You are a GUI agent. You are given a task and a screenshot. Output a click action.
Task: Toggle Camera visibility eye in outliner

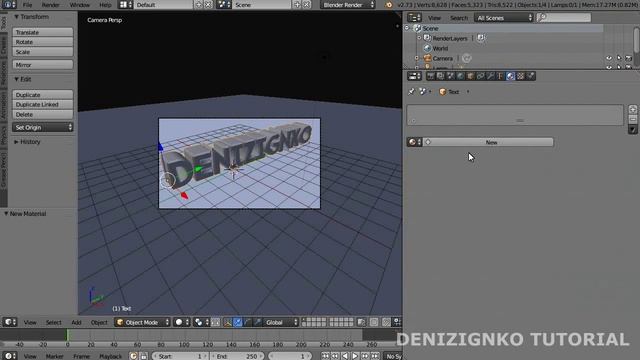[609, 58]
